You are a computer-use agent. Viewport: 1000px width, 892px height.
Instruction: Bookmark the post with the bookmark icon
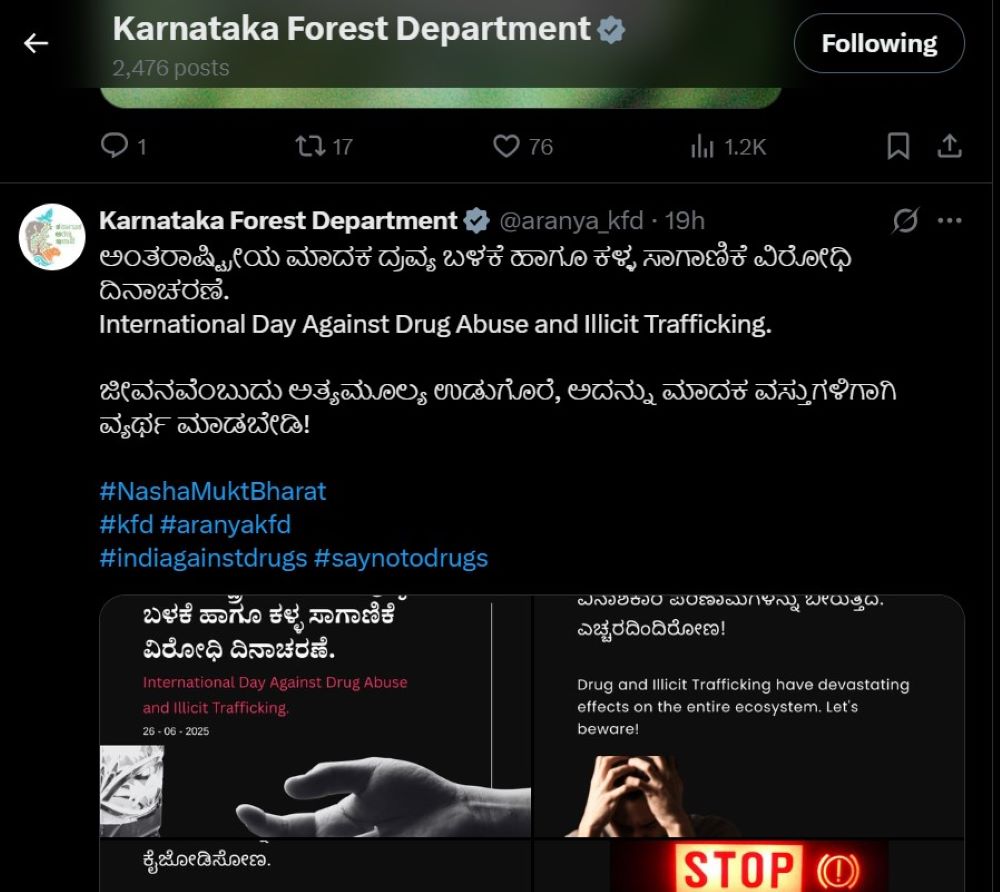(x=898, y=146)
